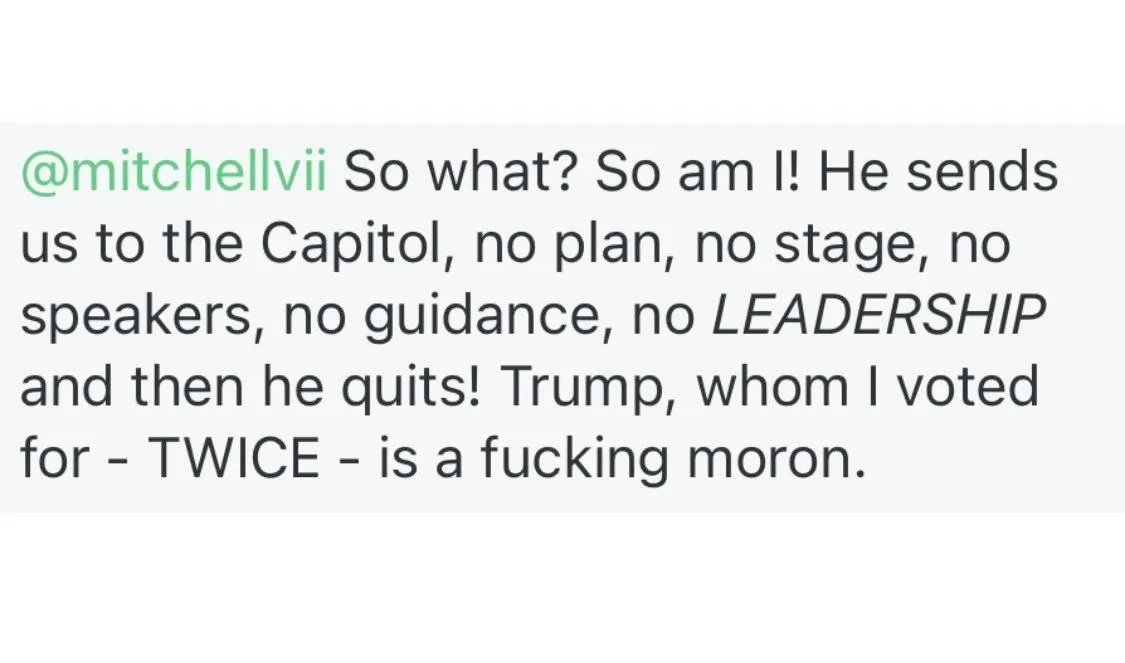Click the italic word LEADERSHIP
Viewport: 1125px width, 663px height.
(875, 316)
